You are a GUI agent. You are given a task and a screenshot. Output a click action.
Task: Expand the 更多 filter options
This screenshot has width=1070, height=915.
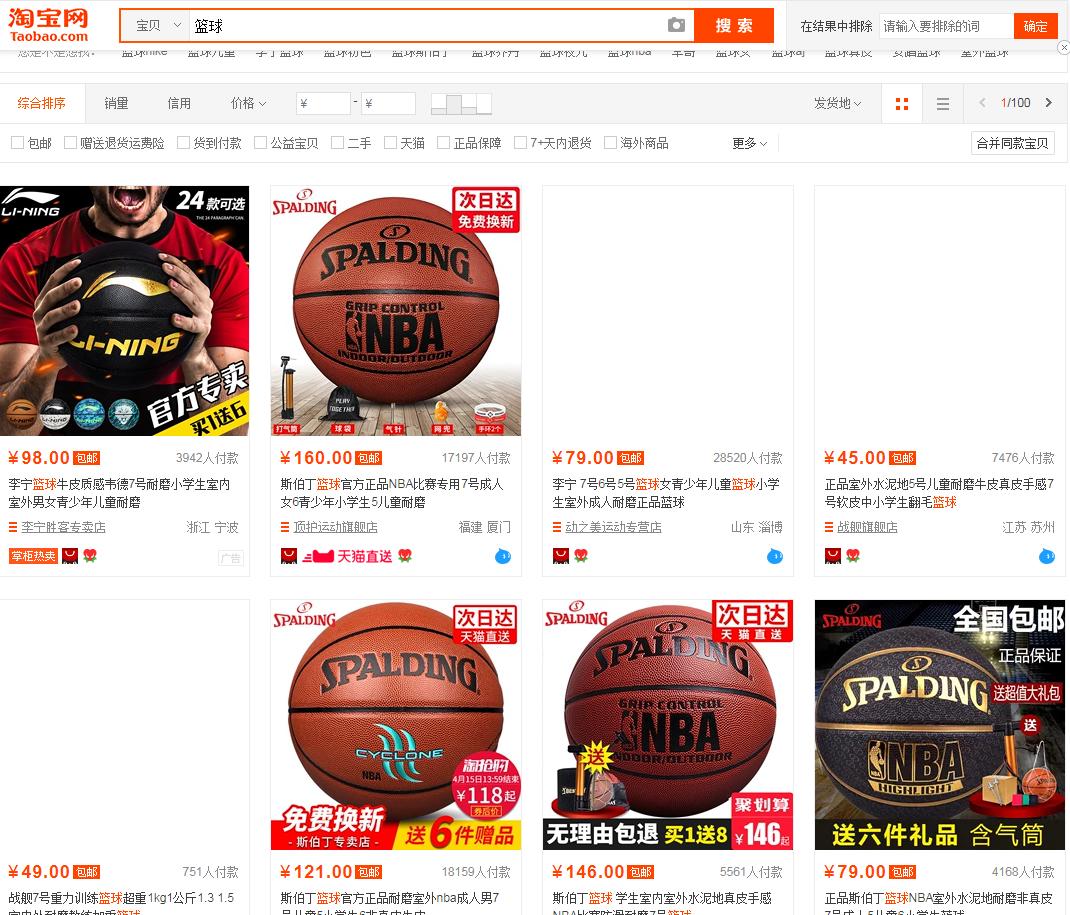pyautogui.click(x=749, y=143)
